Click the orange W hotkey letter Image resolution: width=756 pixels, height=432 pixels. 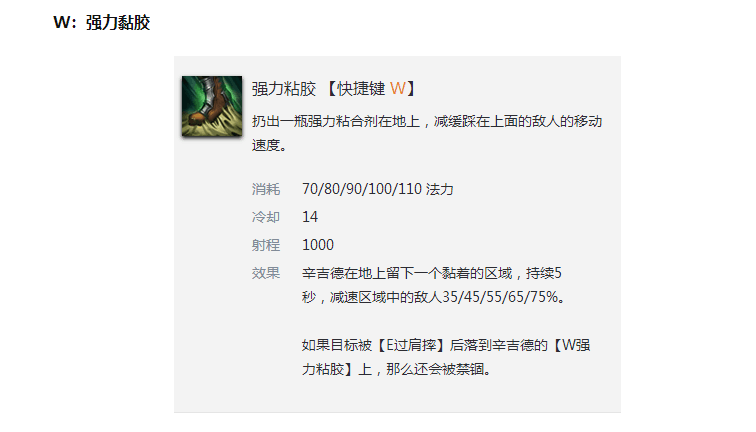[x=397, y=89]
